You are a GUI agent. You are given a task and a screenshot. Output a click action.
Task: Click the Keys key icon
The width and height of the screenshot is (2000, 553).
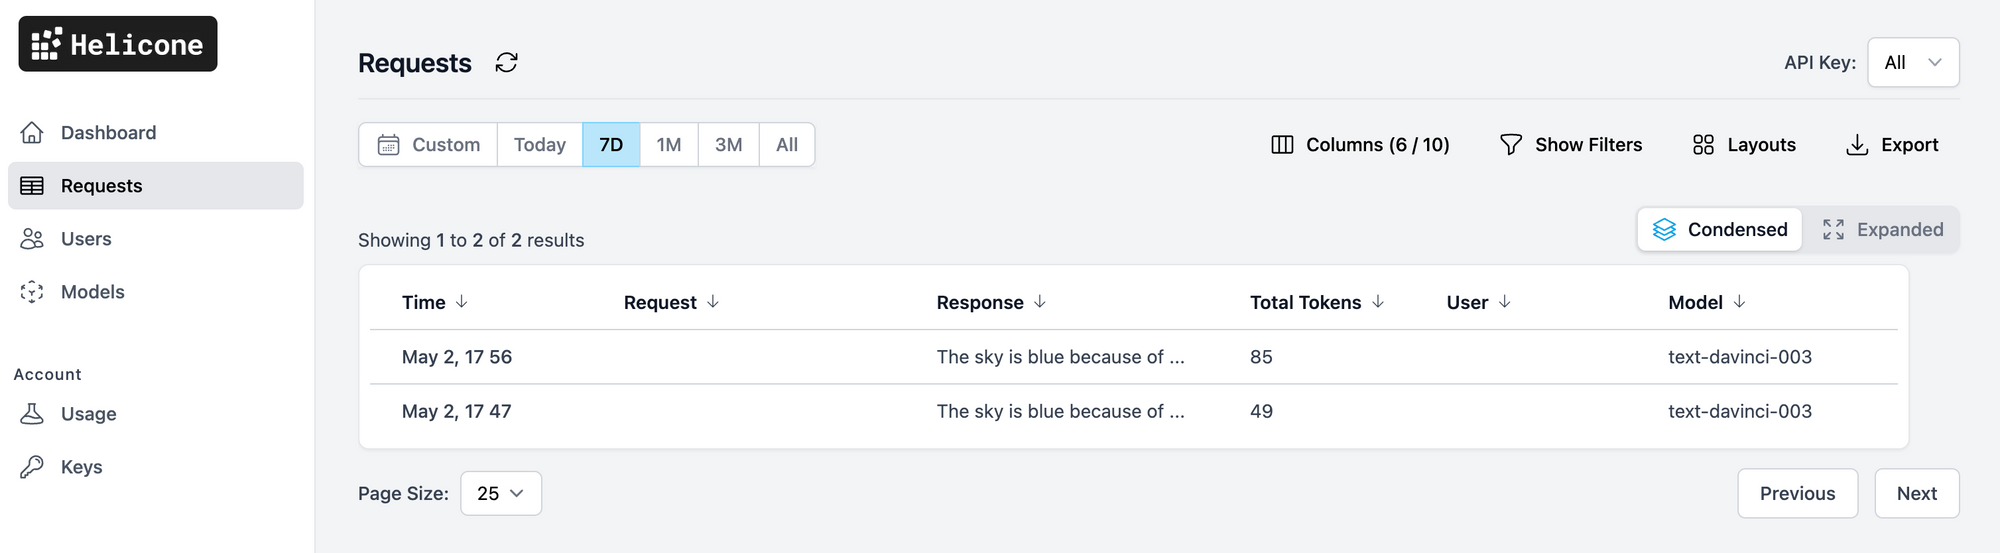pos(32,467)
